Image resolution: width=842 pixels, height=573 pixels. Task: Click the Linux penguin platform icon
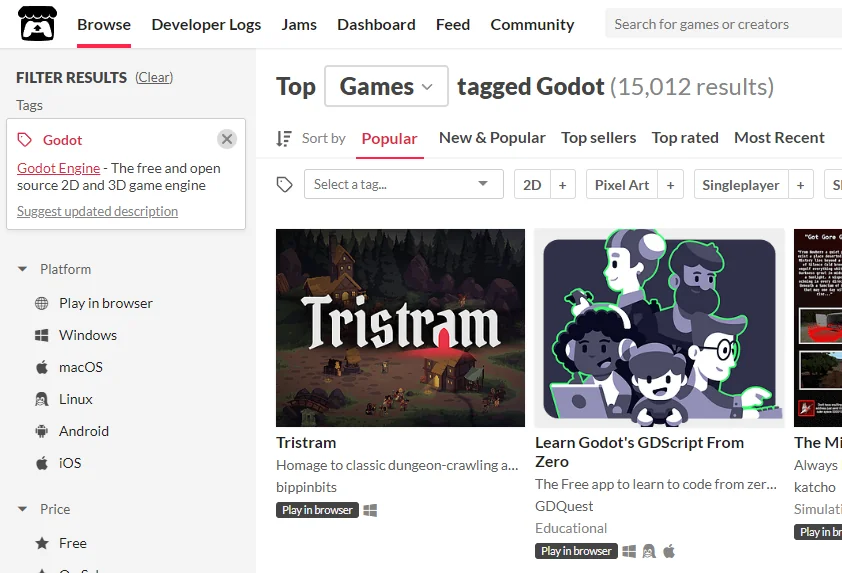pos(41,399)
